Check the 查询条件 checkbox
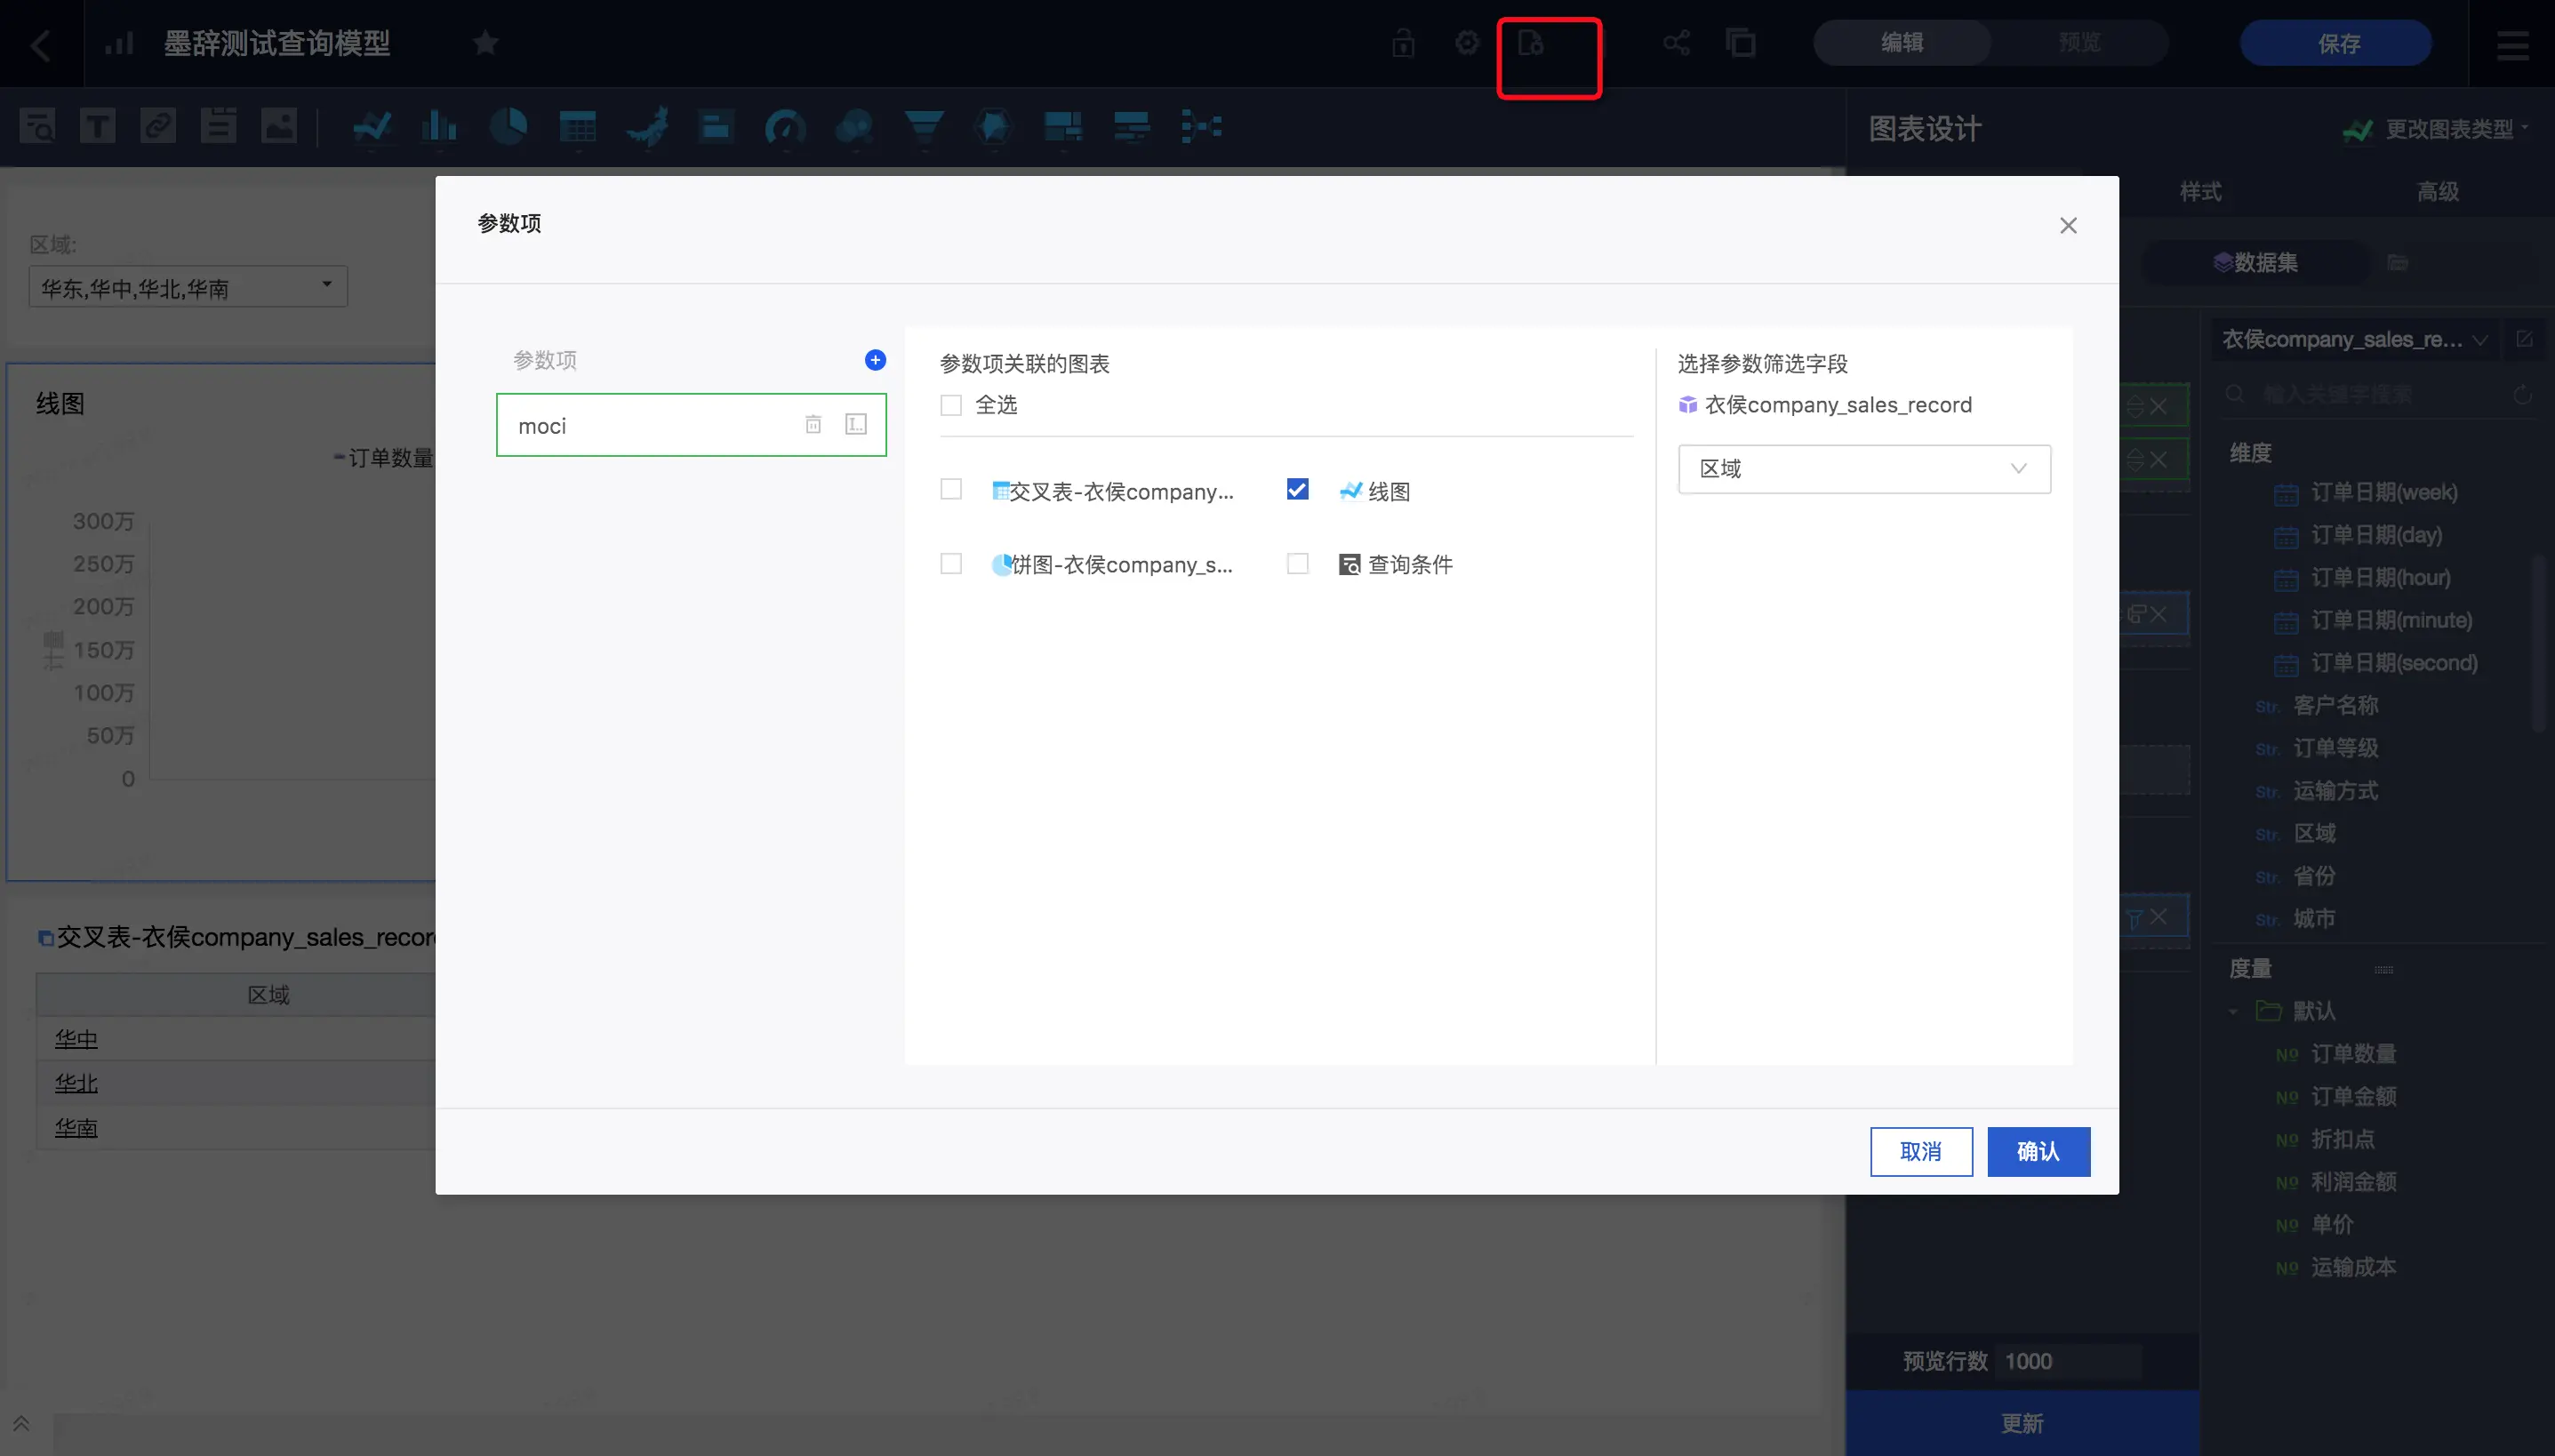The height and width of the screenshot is (1456, 2555). point(1297,564)
